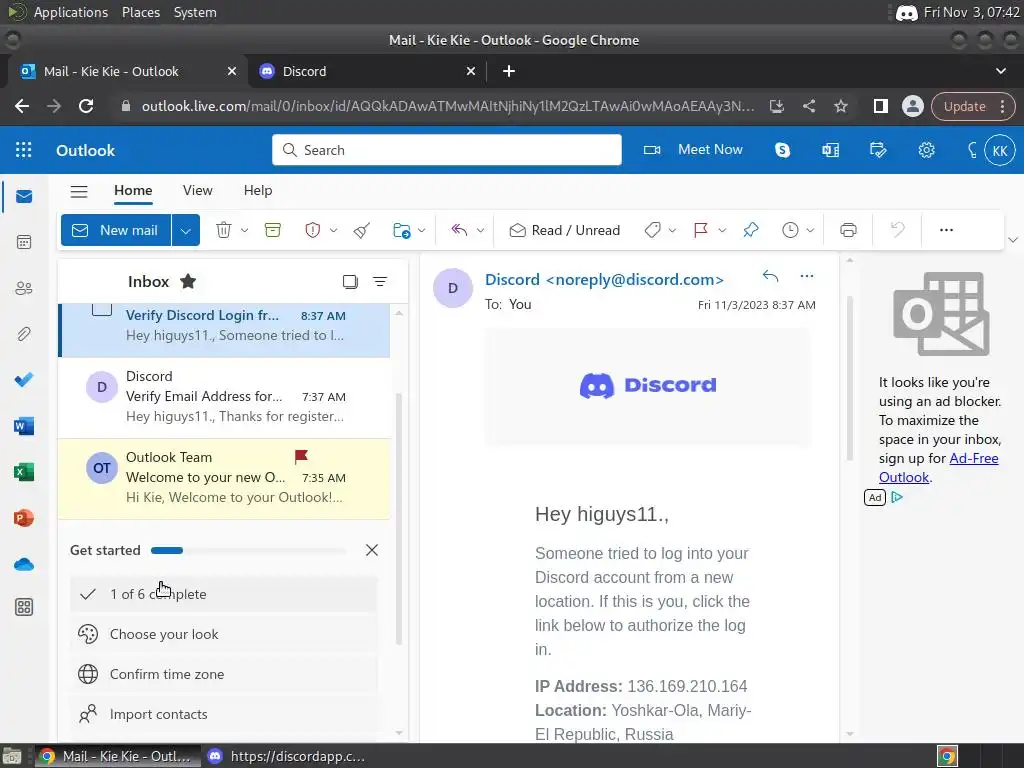Switch to the Help ribbon tab
This screenshot has width=1024, height=768.
tap(258, 191)
